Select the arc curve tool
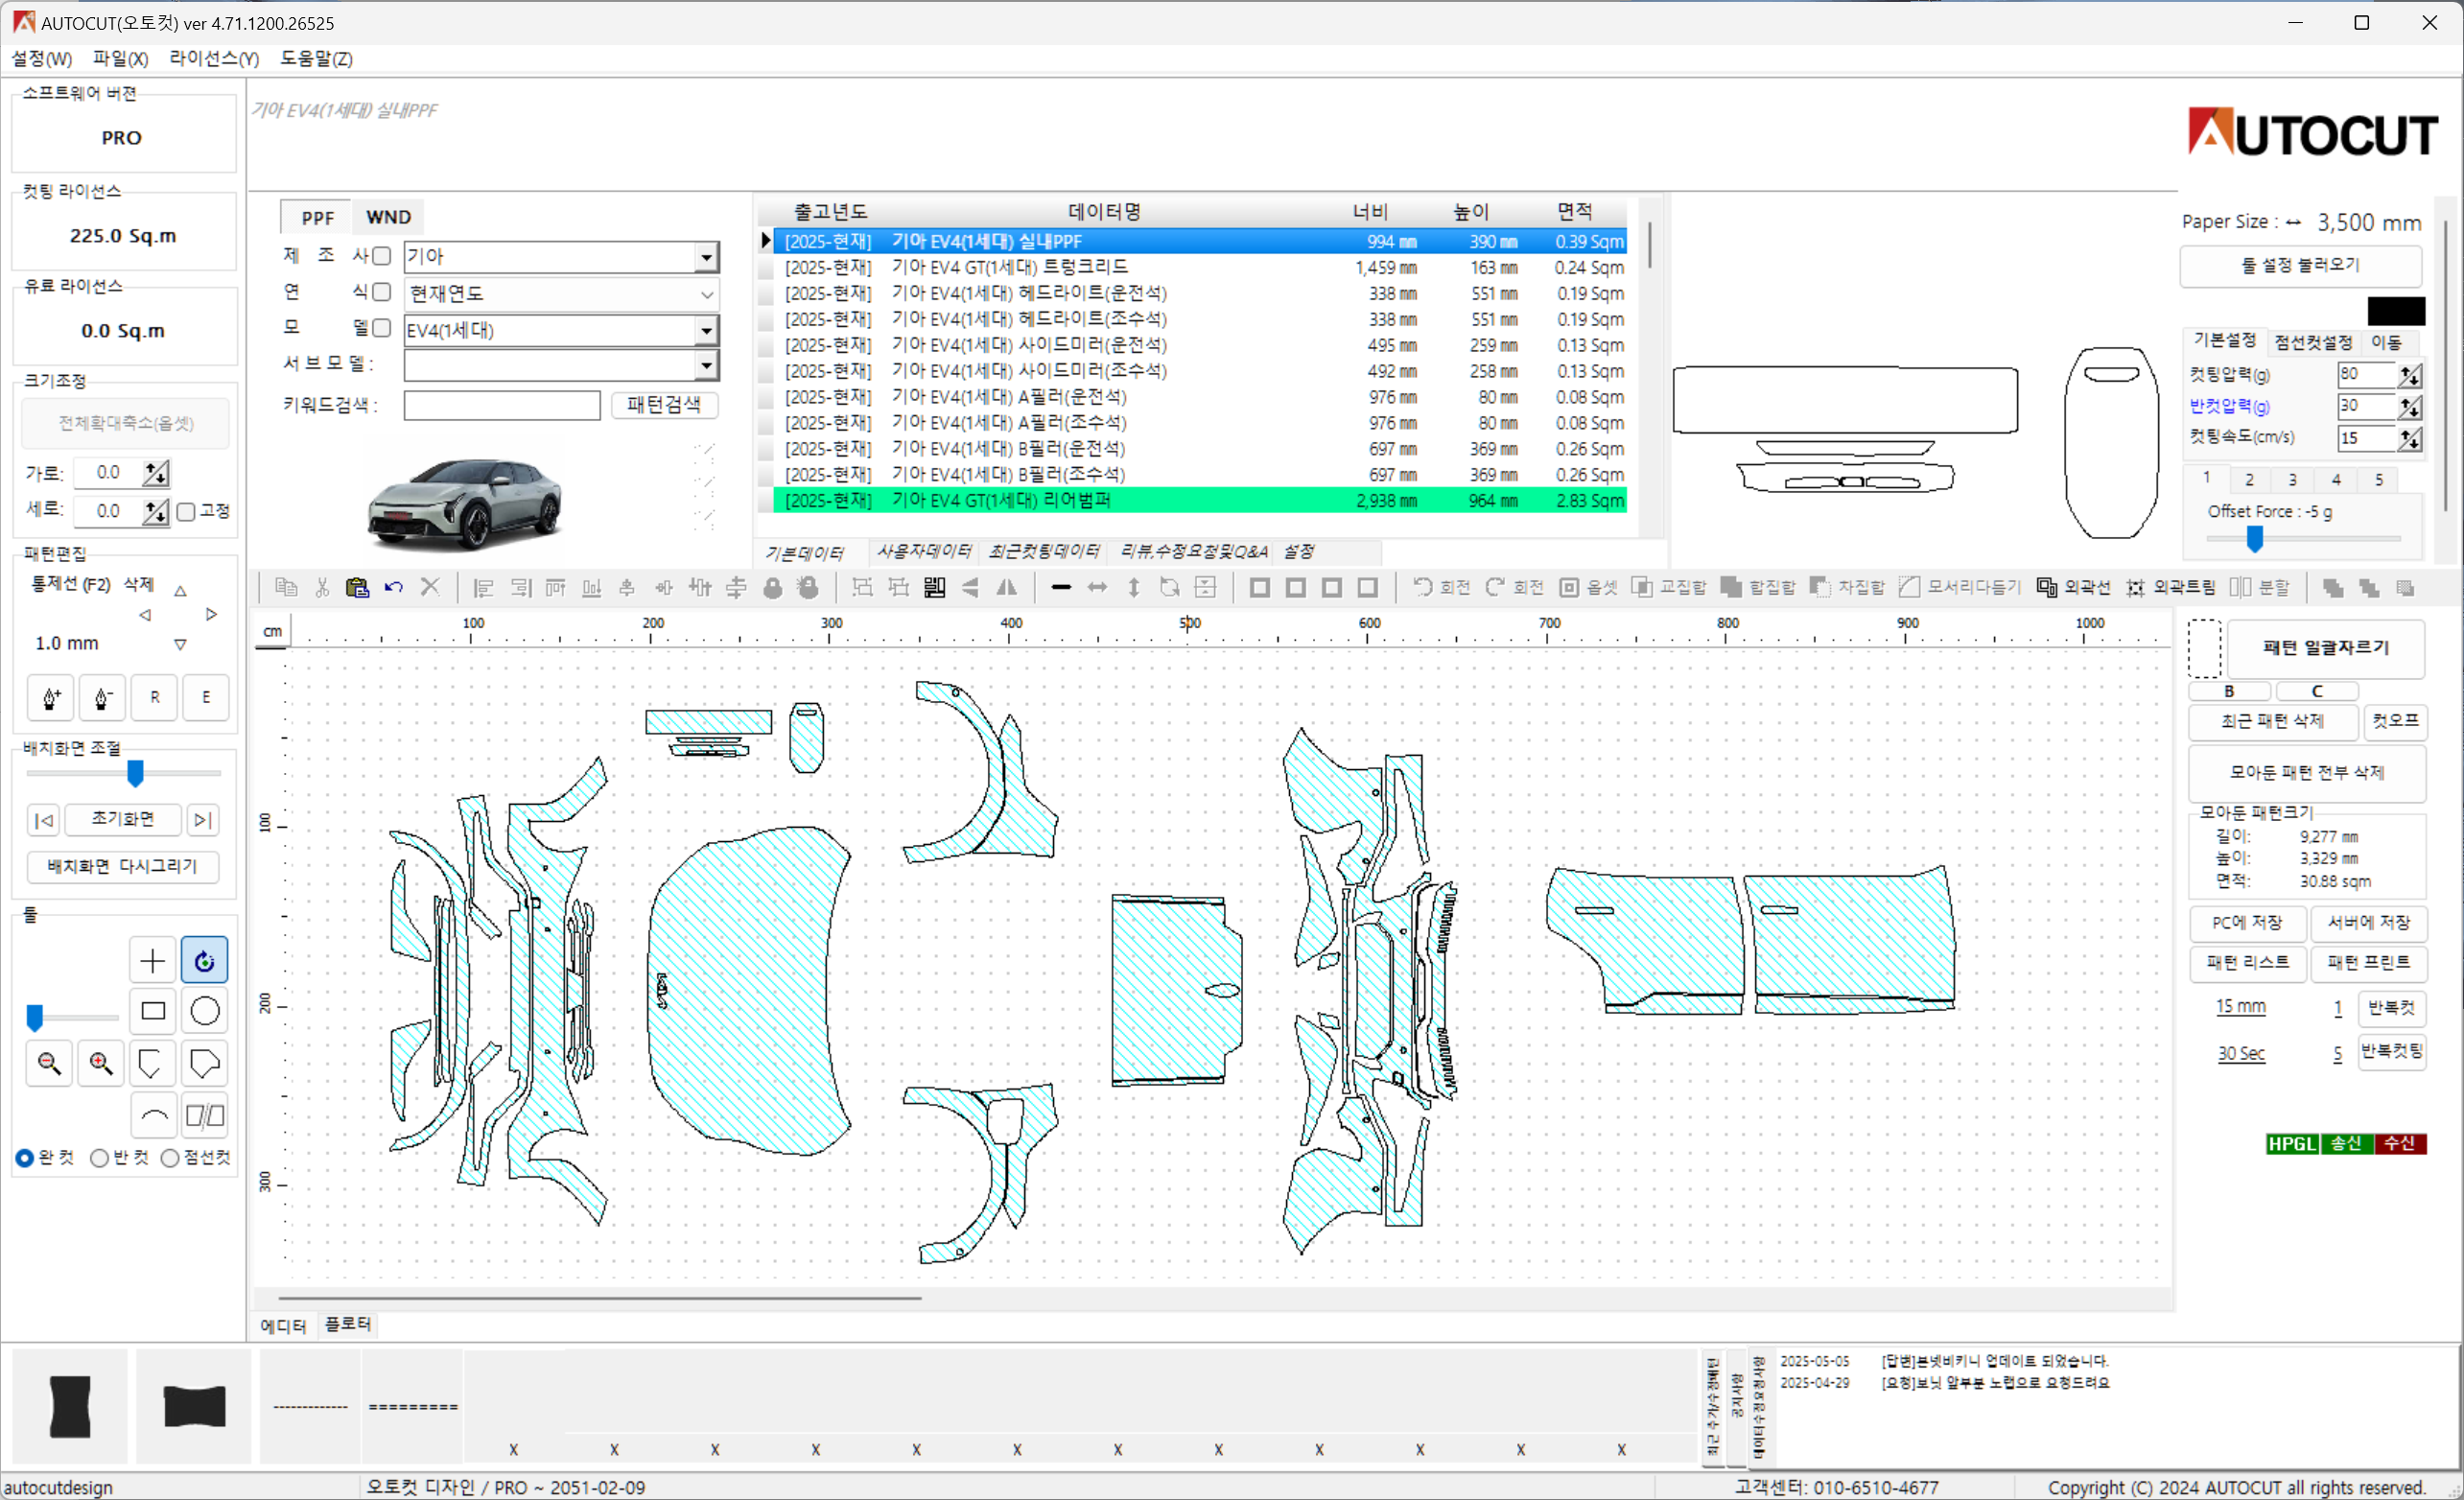The height and width of the screenshot is (1500, 2464). (x=153, y=1115)
